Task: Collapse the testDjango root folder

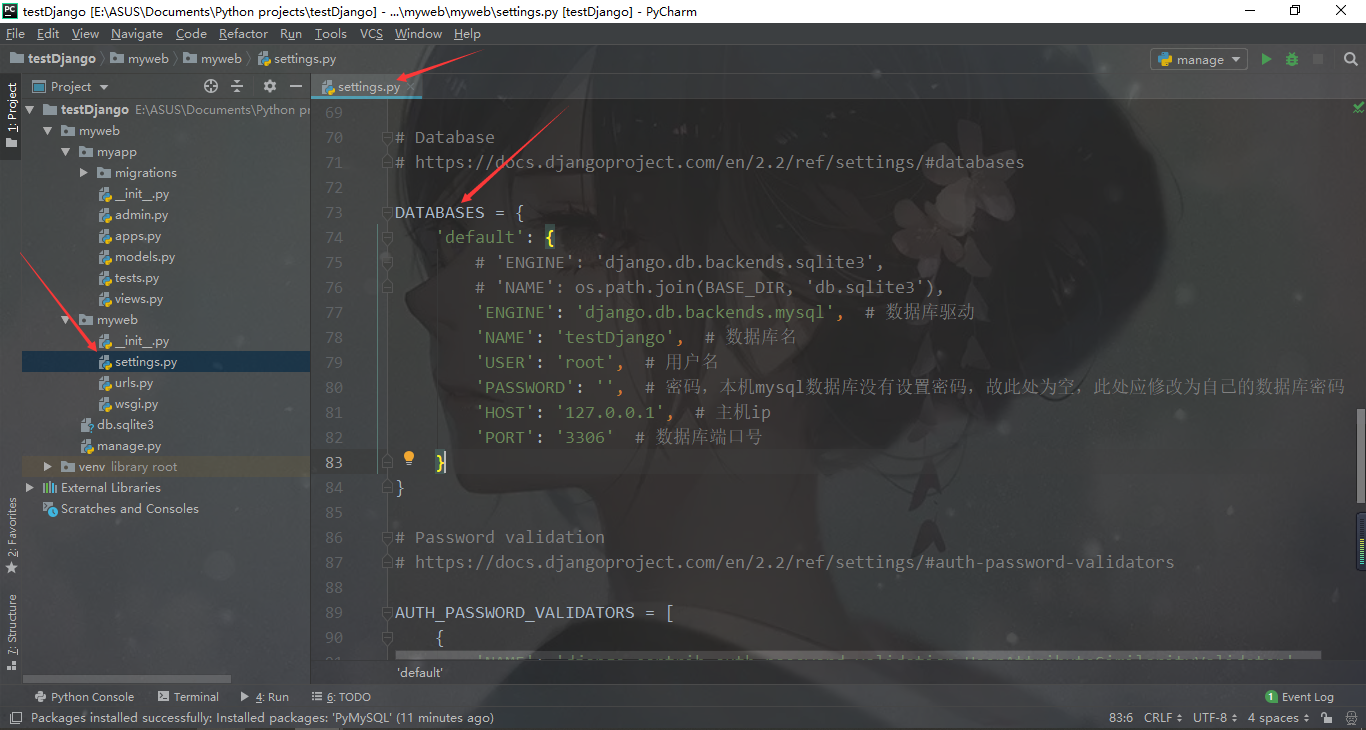Action: 30,109
